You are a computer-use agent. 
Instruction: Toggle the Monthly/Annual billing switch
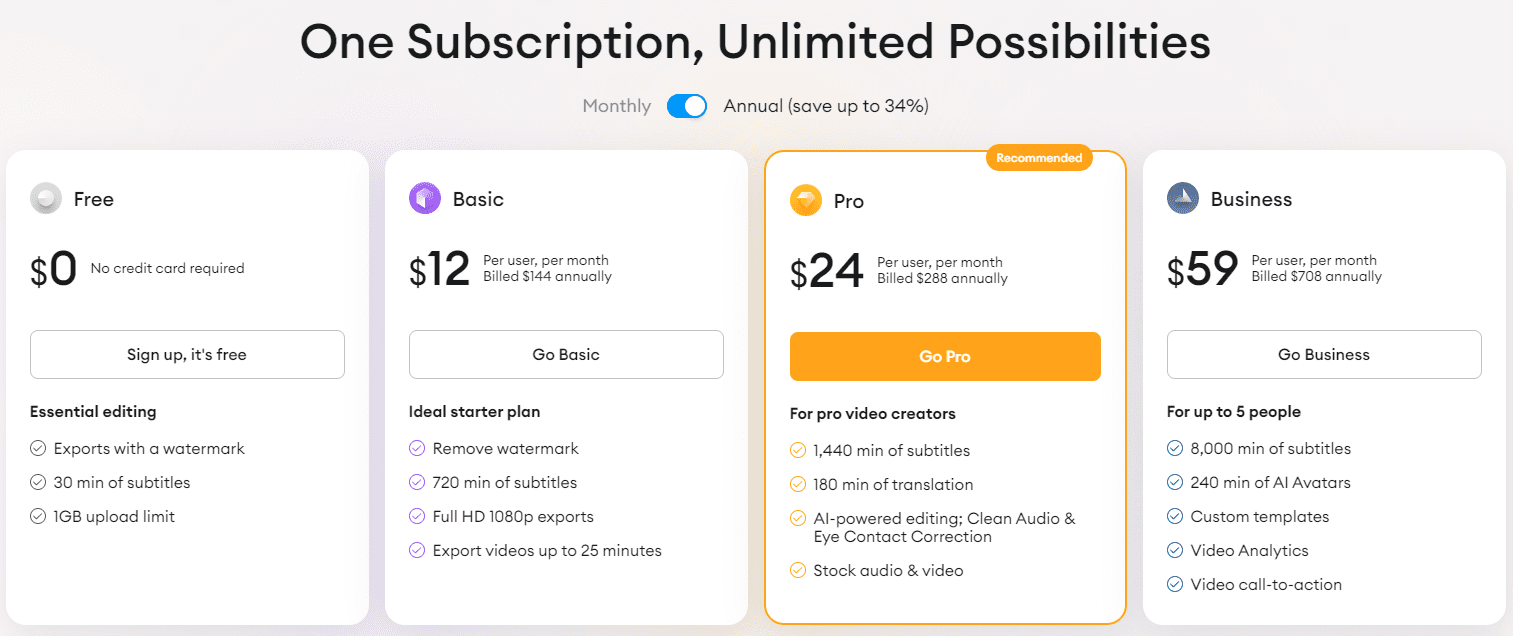(x=687, y=106)
